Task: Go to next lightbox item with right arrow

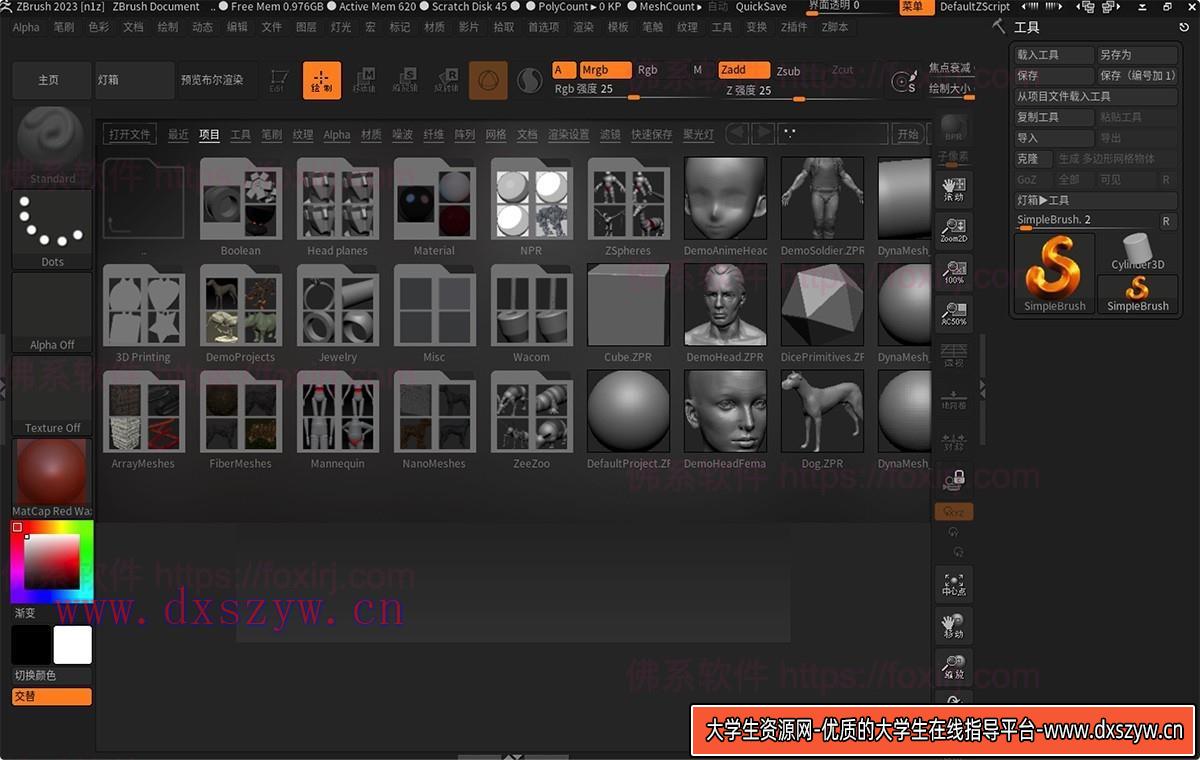Action: point(763,134)
